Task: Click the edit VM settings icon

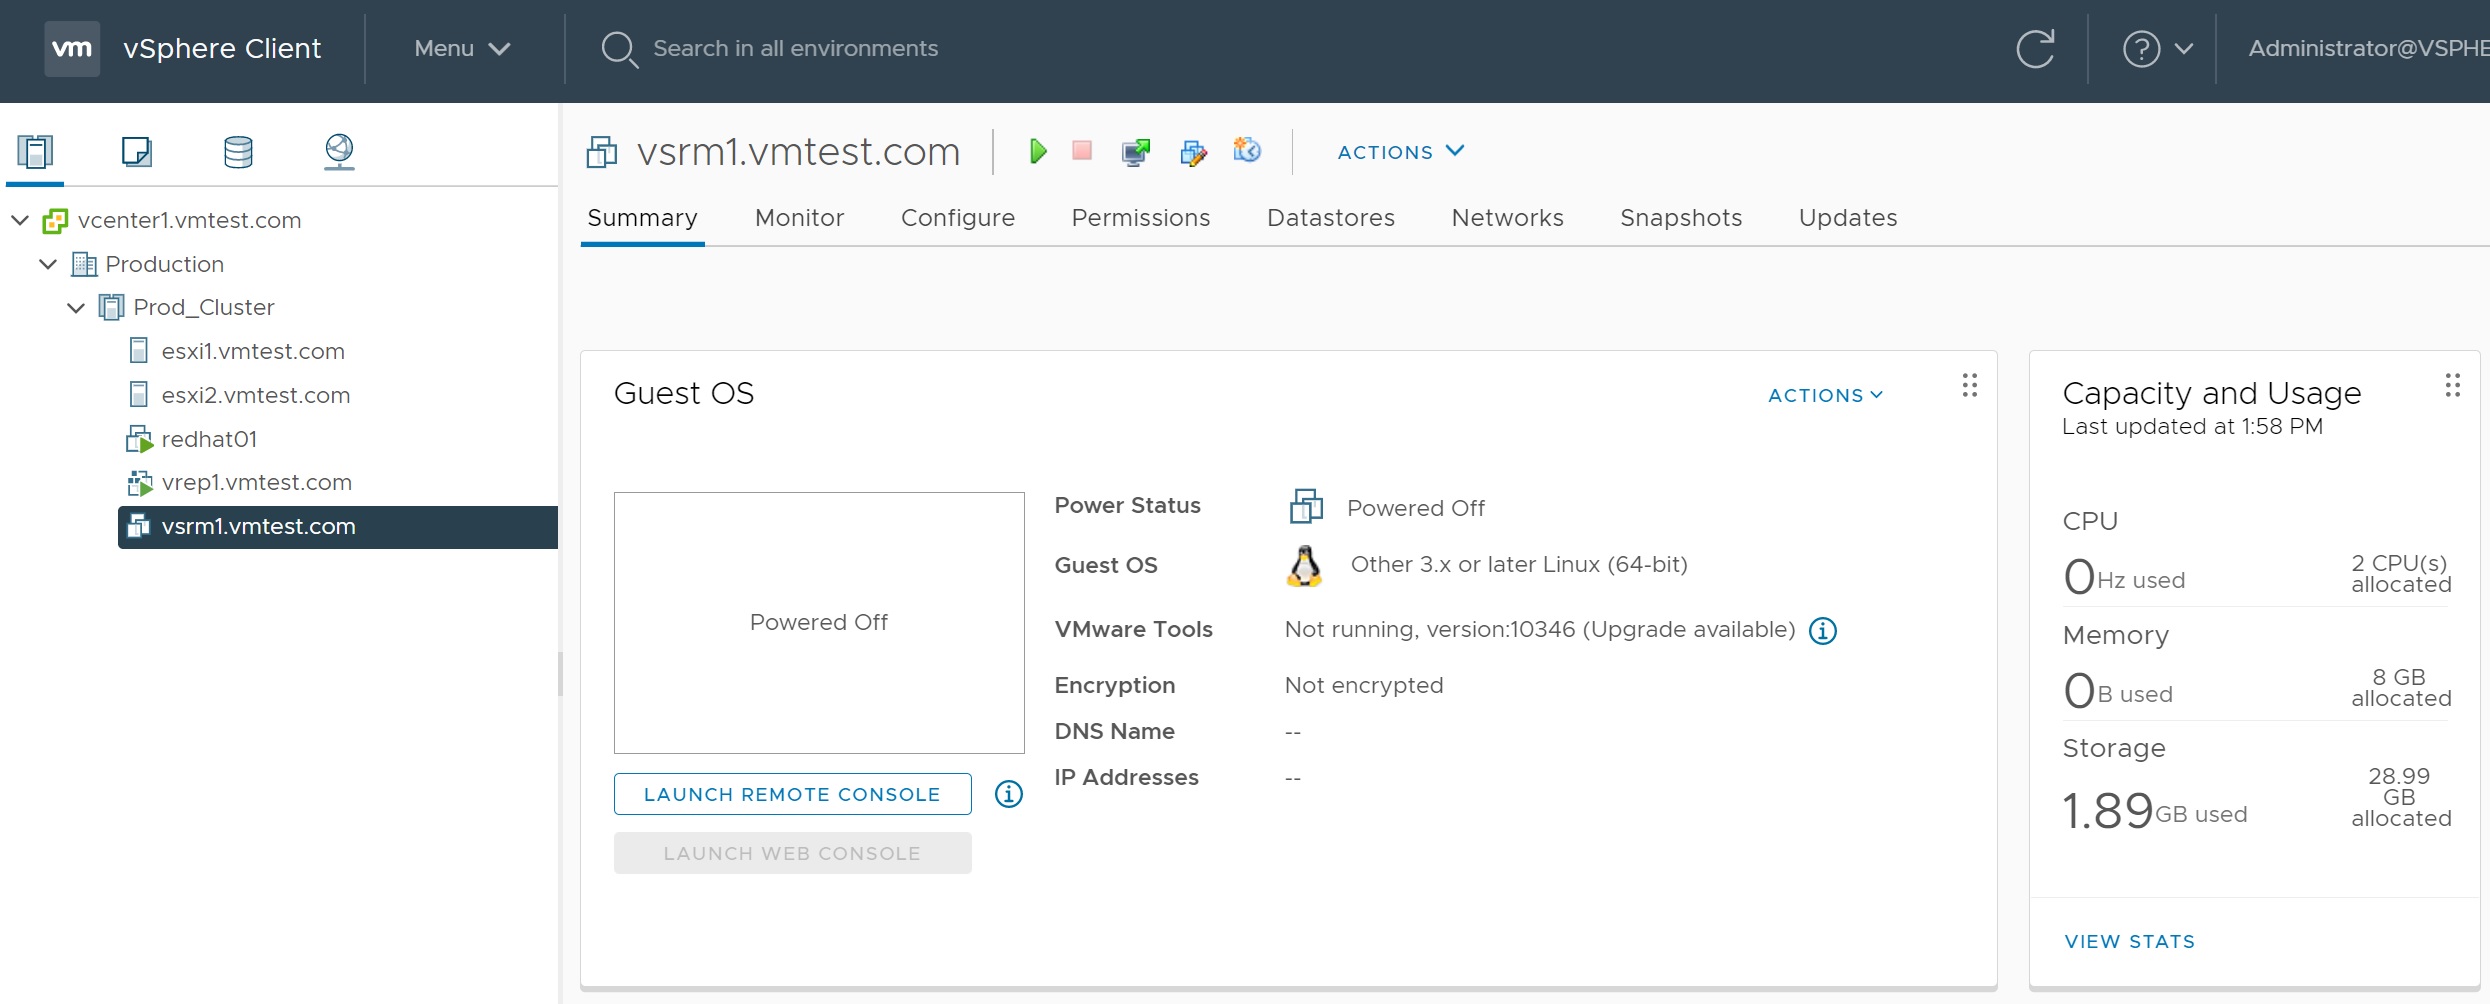Action: pyautogui.click(x=1193, y=152)
